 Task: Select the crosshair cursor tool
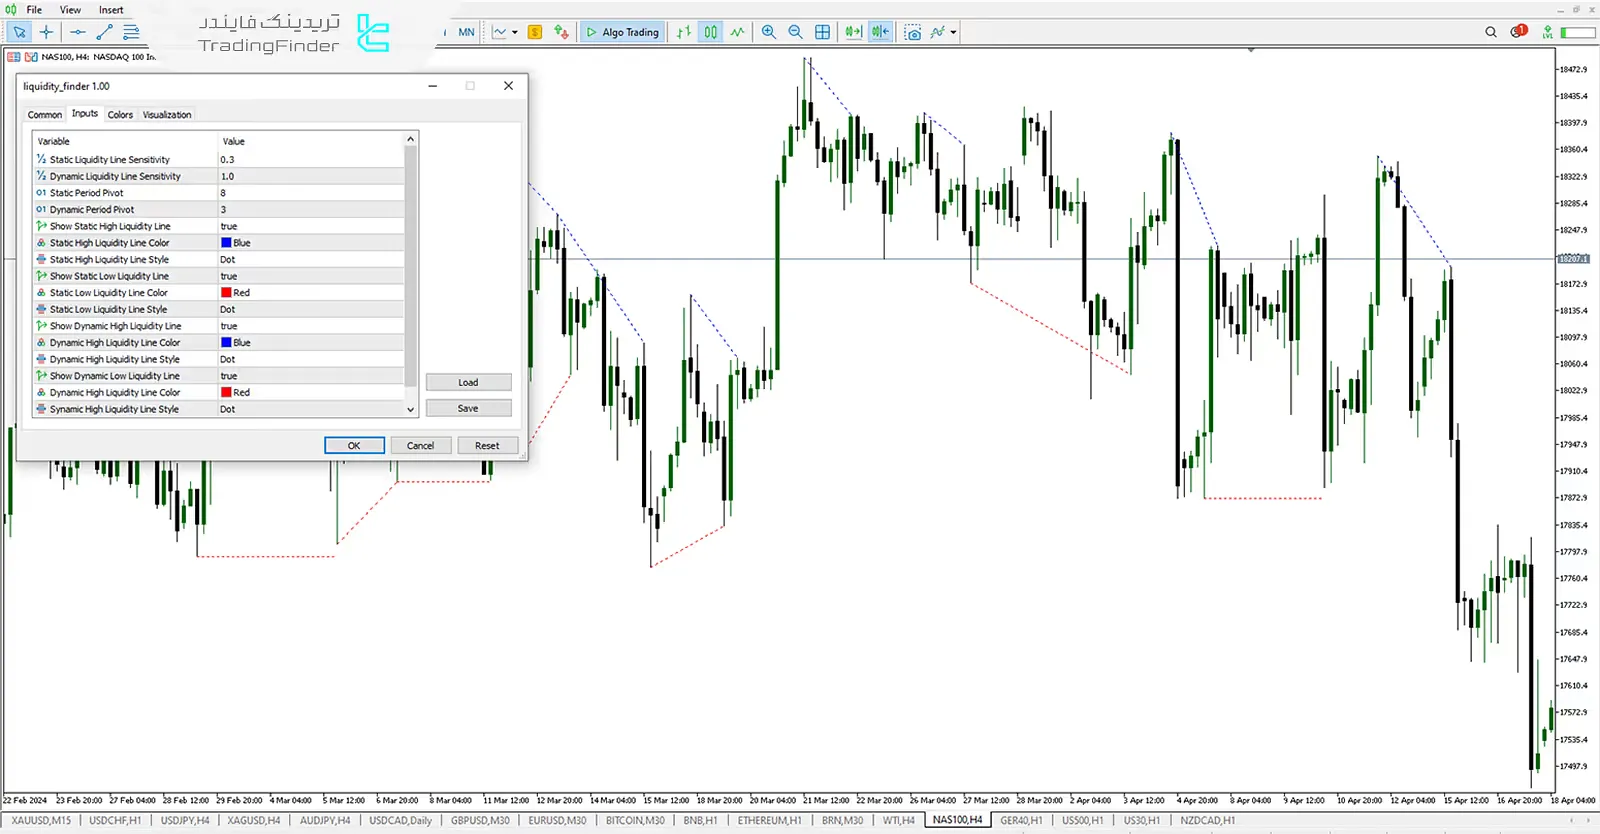[x=46, y=32]
